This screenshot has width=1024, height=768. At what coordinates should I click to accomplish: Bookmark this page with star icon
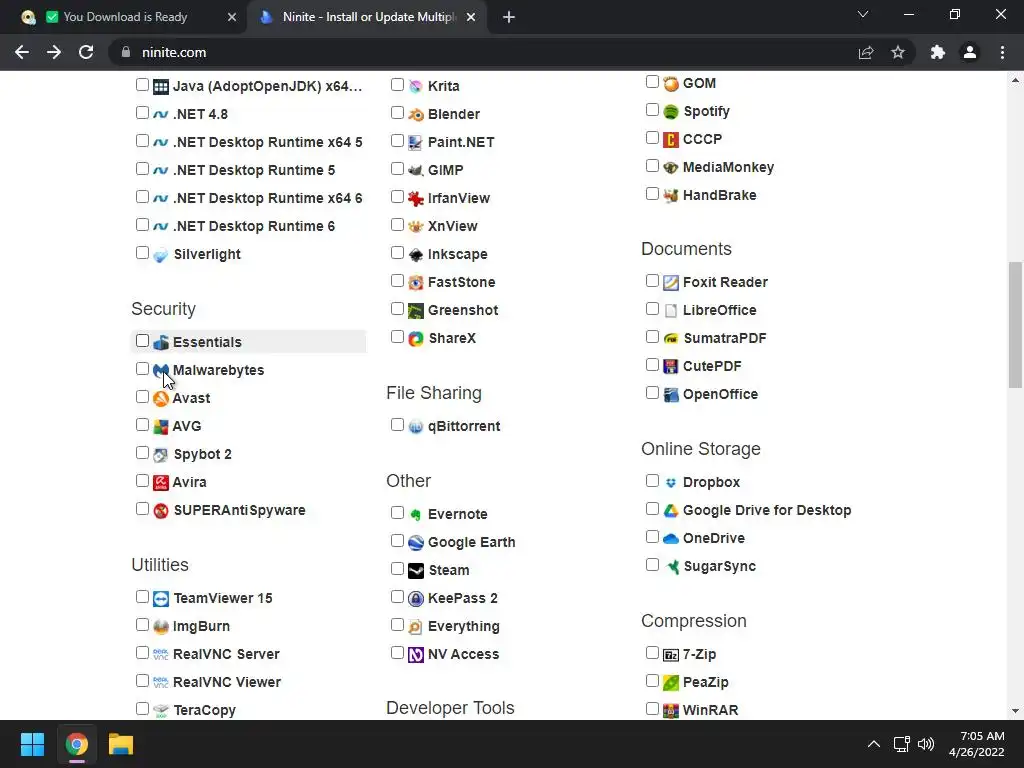click(x=898, y=52)
